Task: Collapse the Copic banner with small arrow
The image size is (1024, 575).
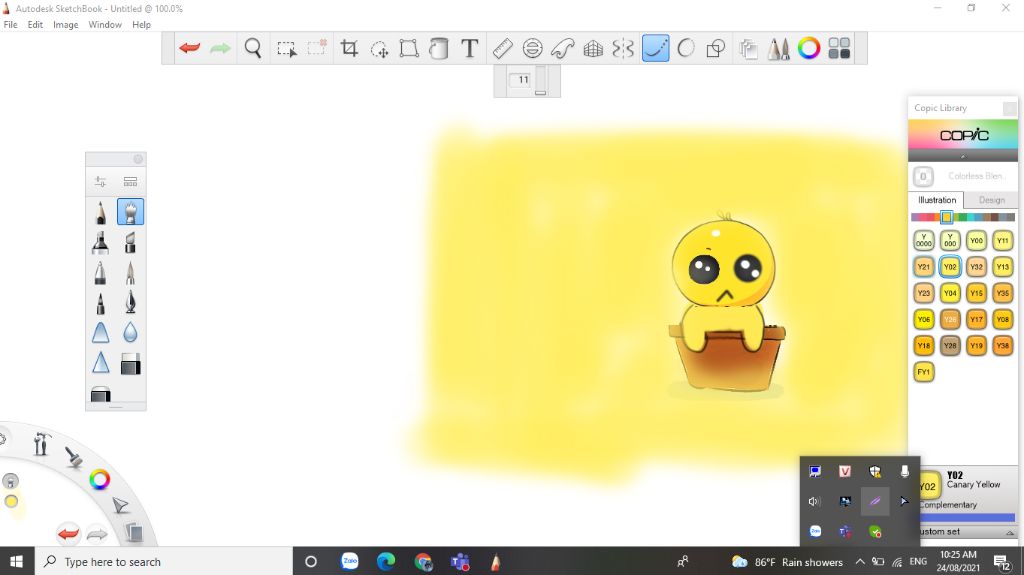Action: coord(963,156)
